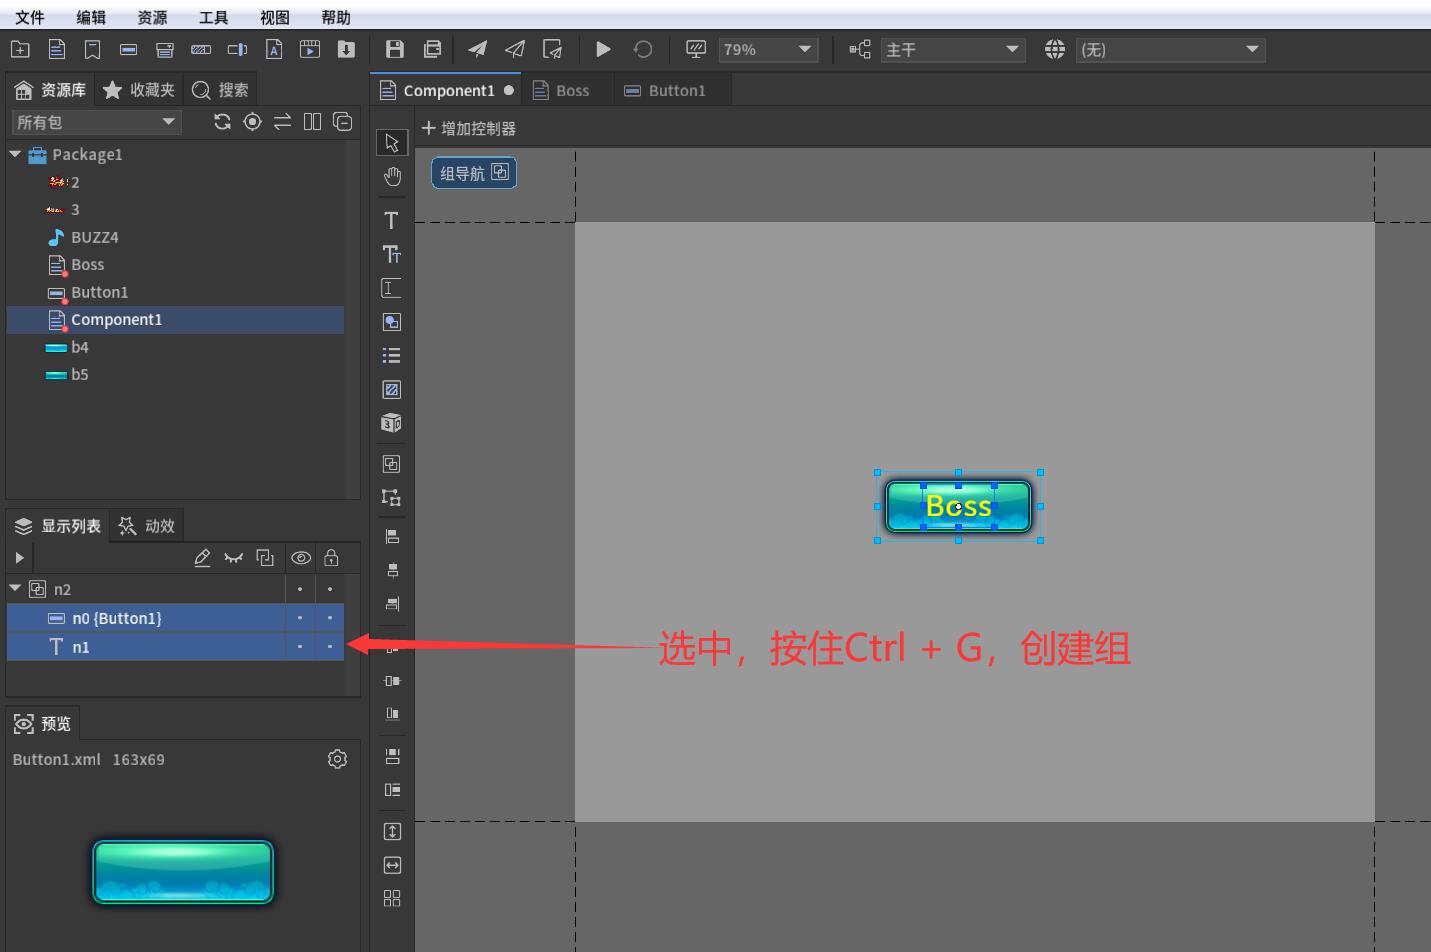This screenshot has height=952, width=1431.
Task: Select the hand pan tool
Action: coord(391,176)
